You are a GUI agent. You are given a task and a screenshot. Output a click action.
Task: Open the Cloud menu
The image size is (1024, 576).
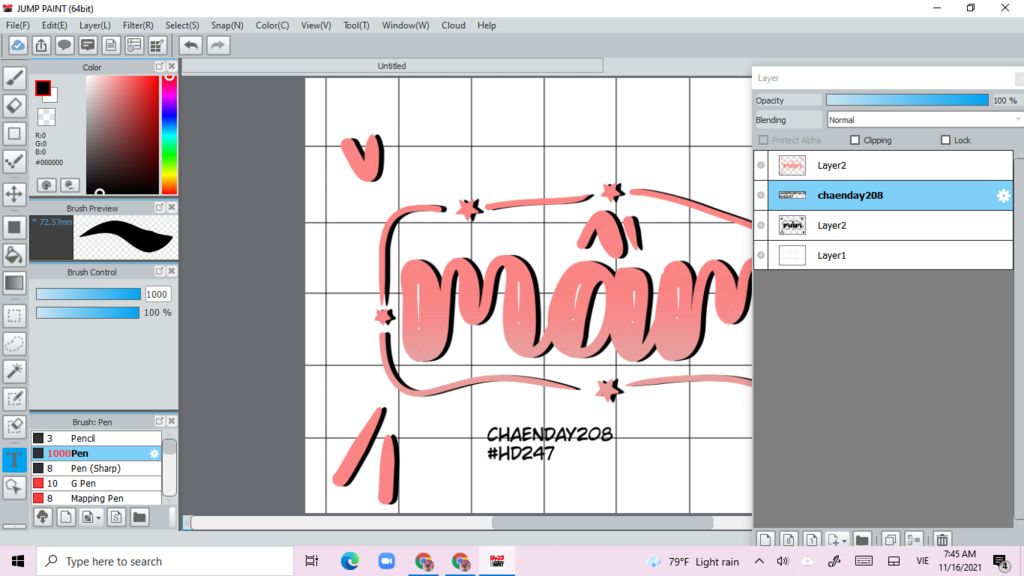[x=453, y=25]
